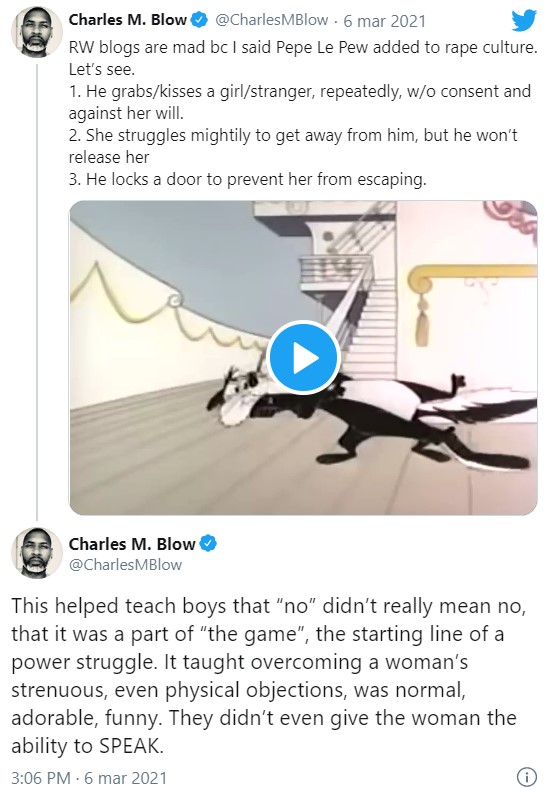547x794 pixels.
Task: Open the 3:06 PM timestamp link
Action: (x=41, y=778)
